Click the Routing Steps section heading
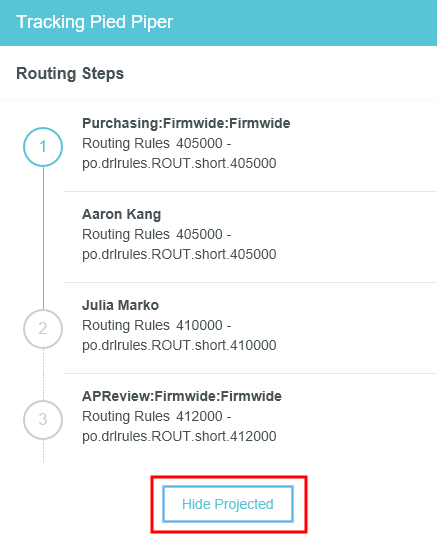437x540 pixels. coord(70,74)
